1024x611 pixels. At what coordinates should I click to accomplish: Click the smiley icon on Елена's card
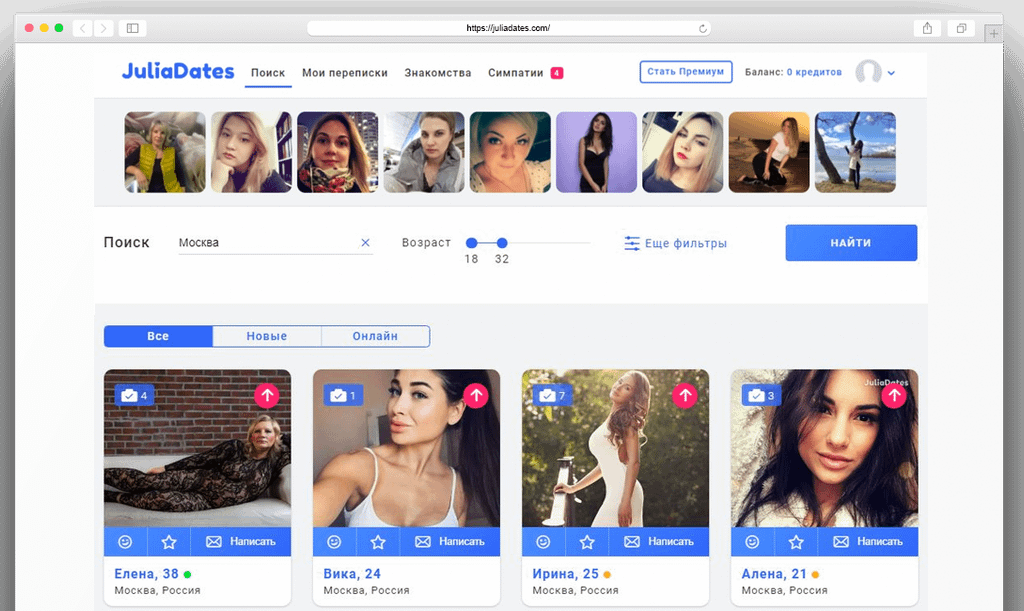click(x=125, y=542)
